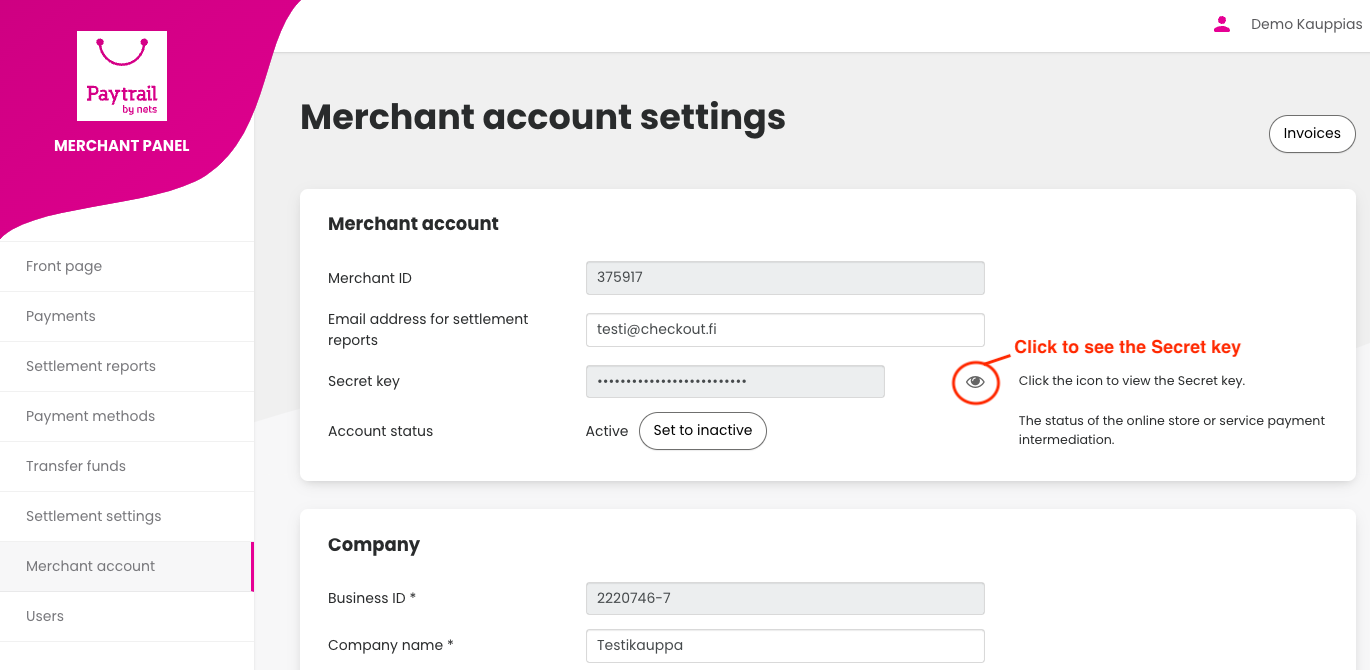Click the user profile icon

tap(1221, 24)
